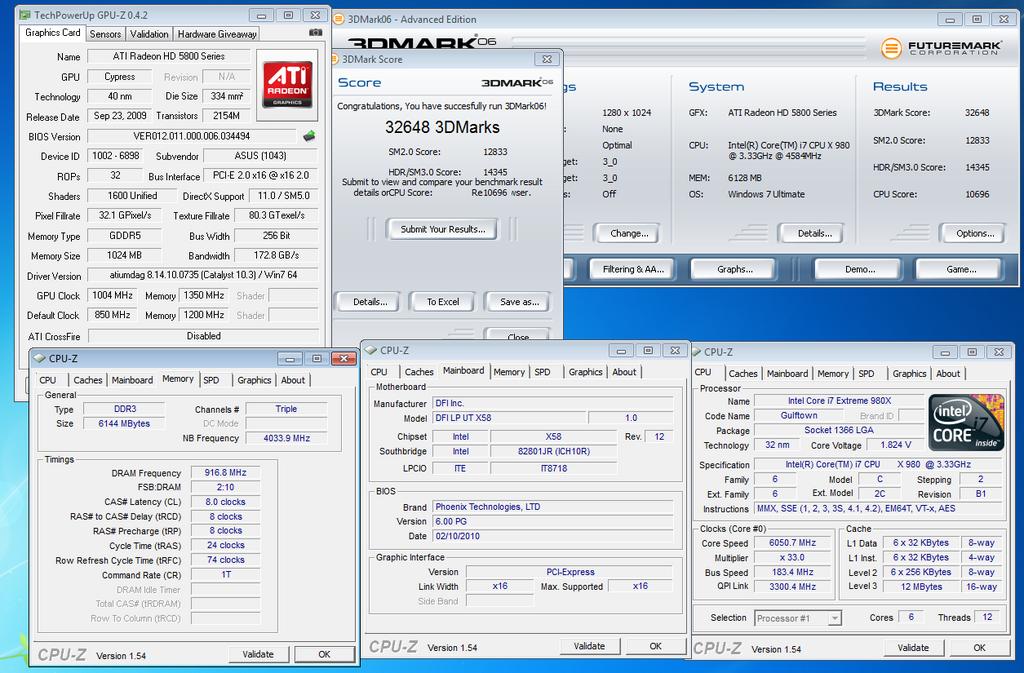Open CPU tab in CPU-Z Memory window
1024x673 pixels.
48,380
